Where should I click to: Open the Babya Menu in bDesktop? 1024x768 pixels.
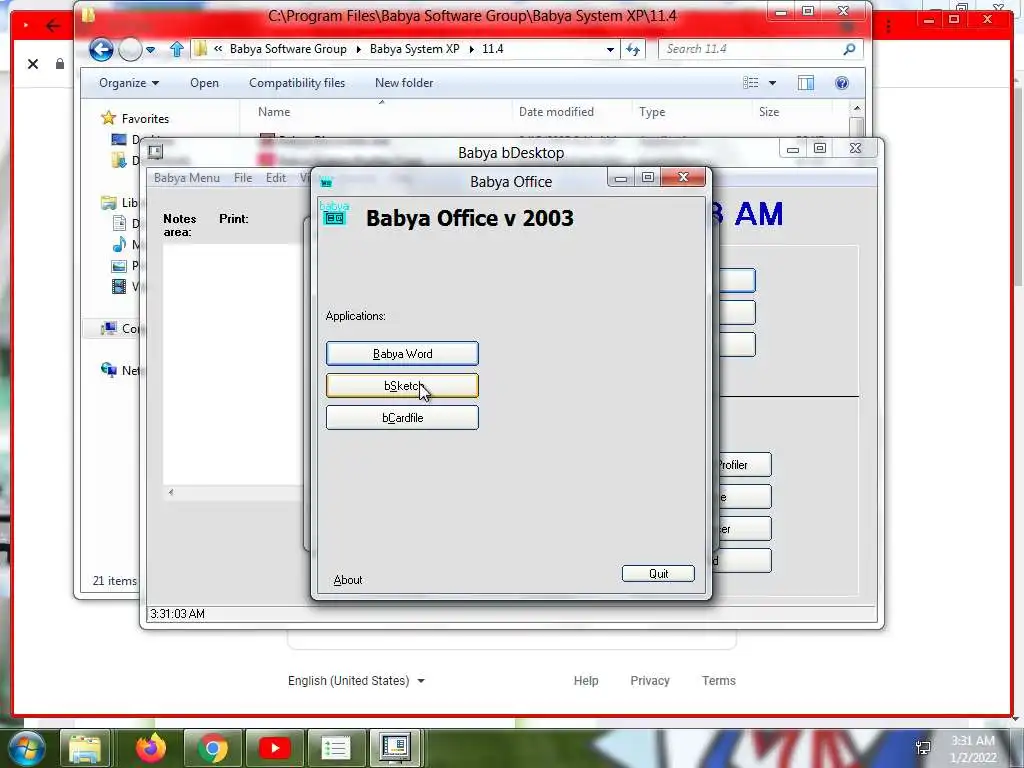(187, 178)
